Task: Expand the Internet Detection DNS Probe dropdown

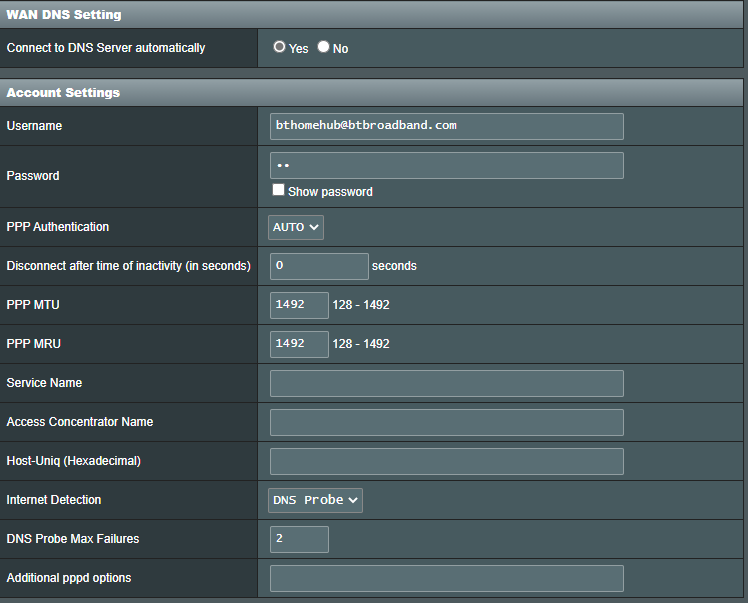Action: [315, 500]
